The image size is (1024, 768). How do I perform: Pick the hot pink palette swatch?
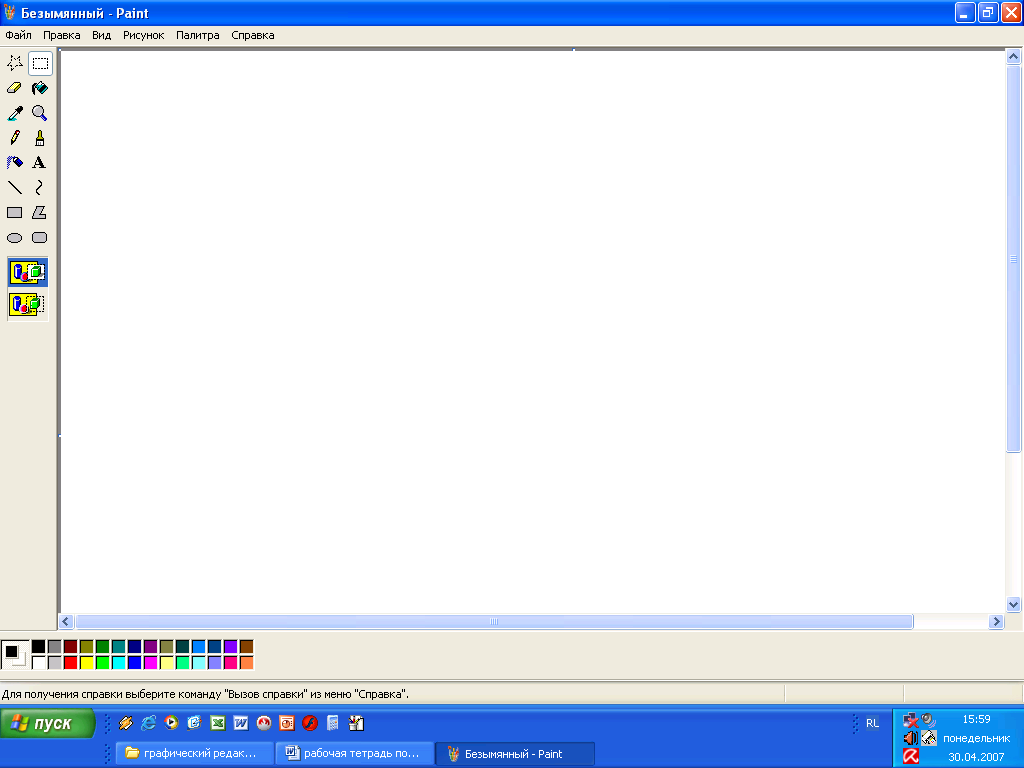(x=231, y=663)
